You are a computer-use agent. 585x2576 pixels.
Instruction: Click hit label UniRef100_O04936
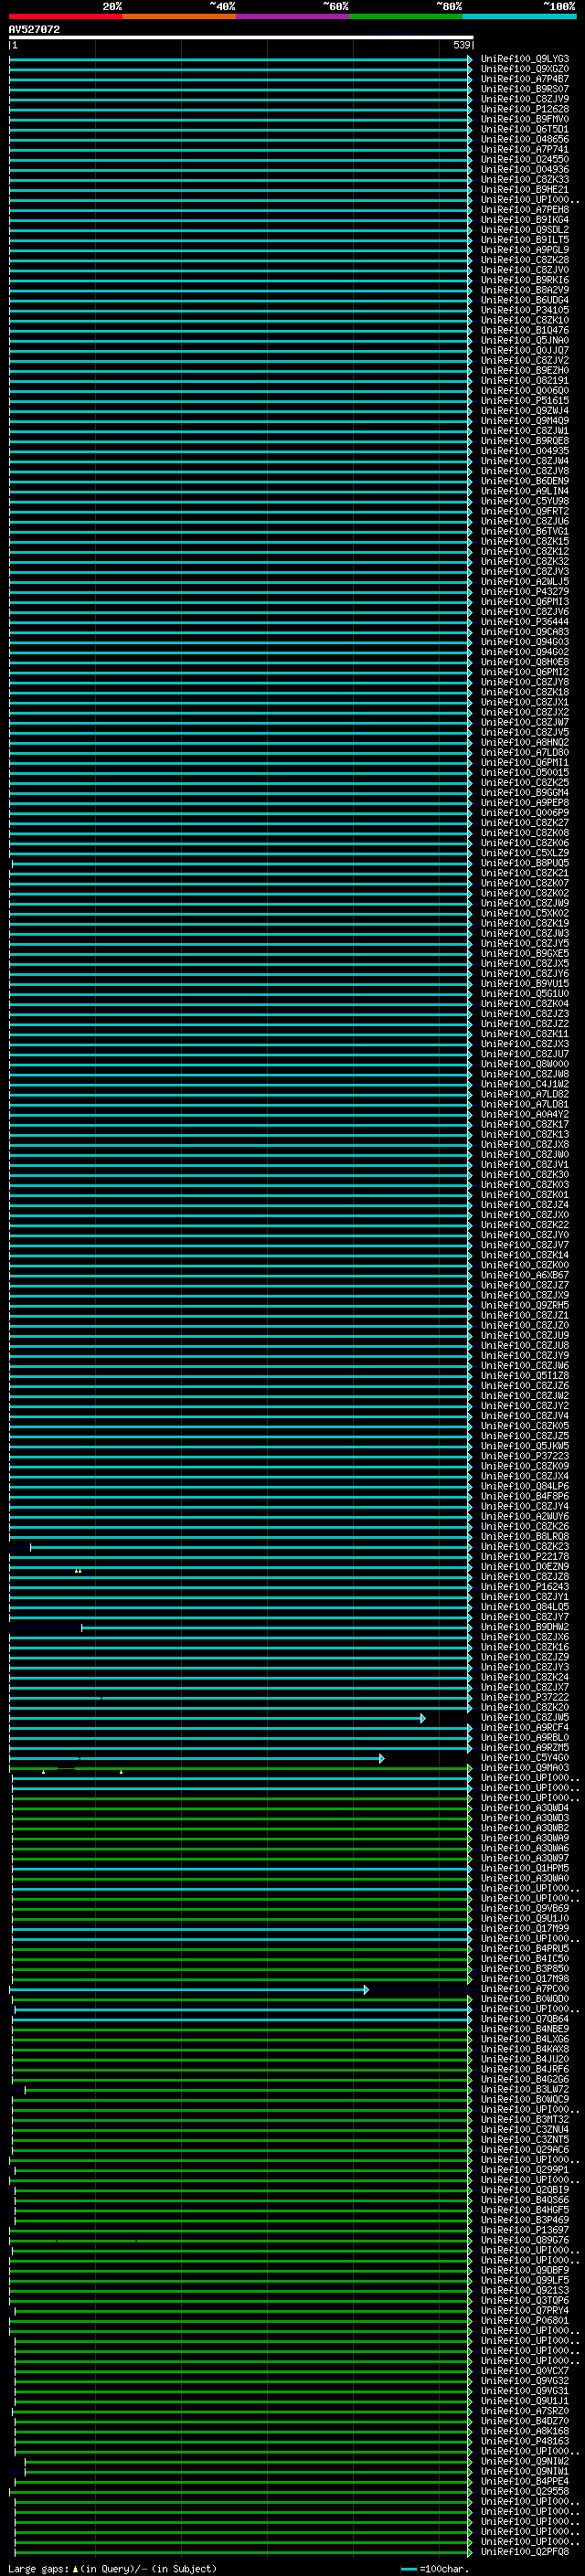(x=524, y=169)
